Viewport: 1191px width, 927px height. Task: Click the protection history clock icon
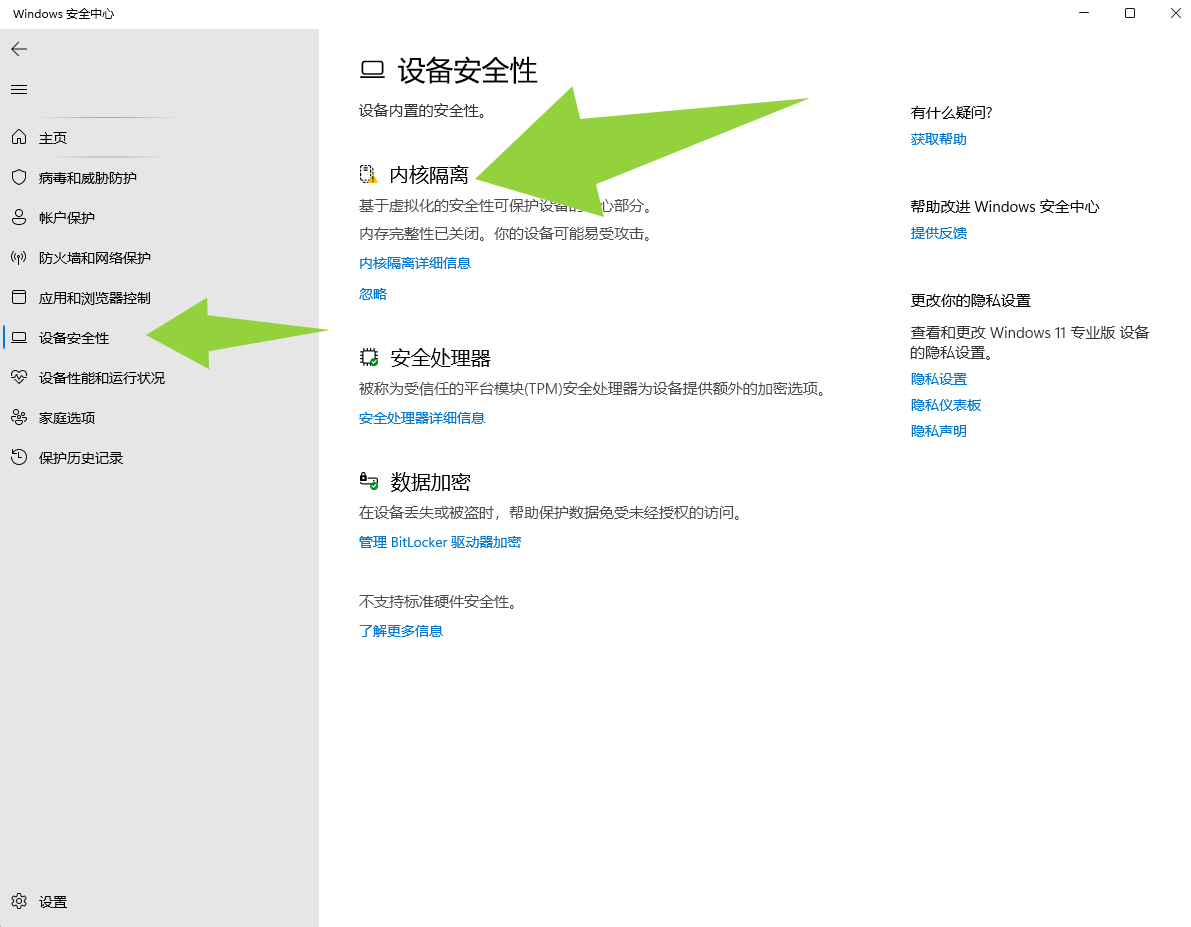pyautogui.click(x=18, y=458)
